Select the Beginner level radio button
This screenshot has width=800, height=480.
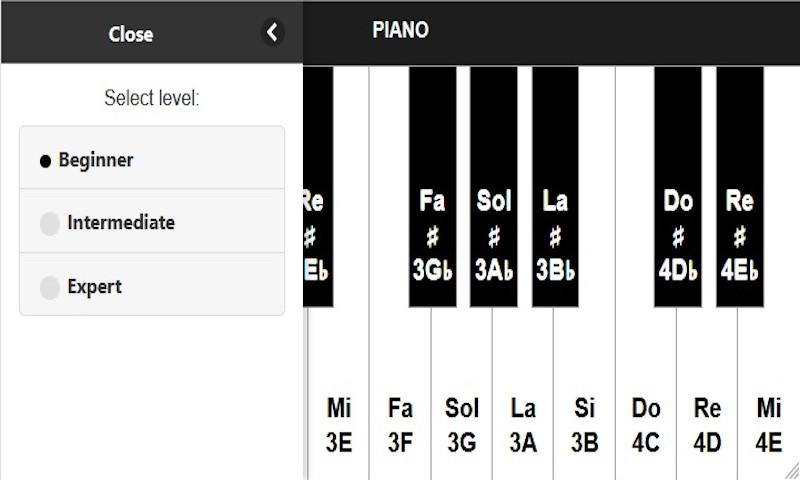45,161
